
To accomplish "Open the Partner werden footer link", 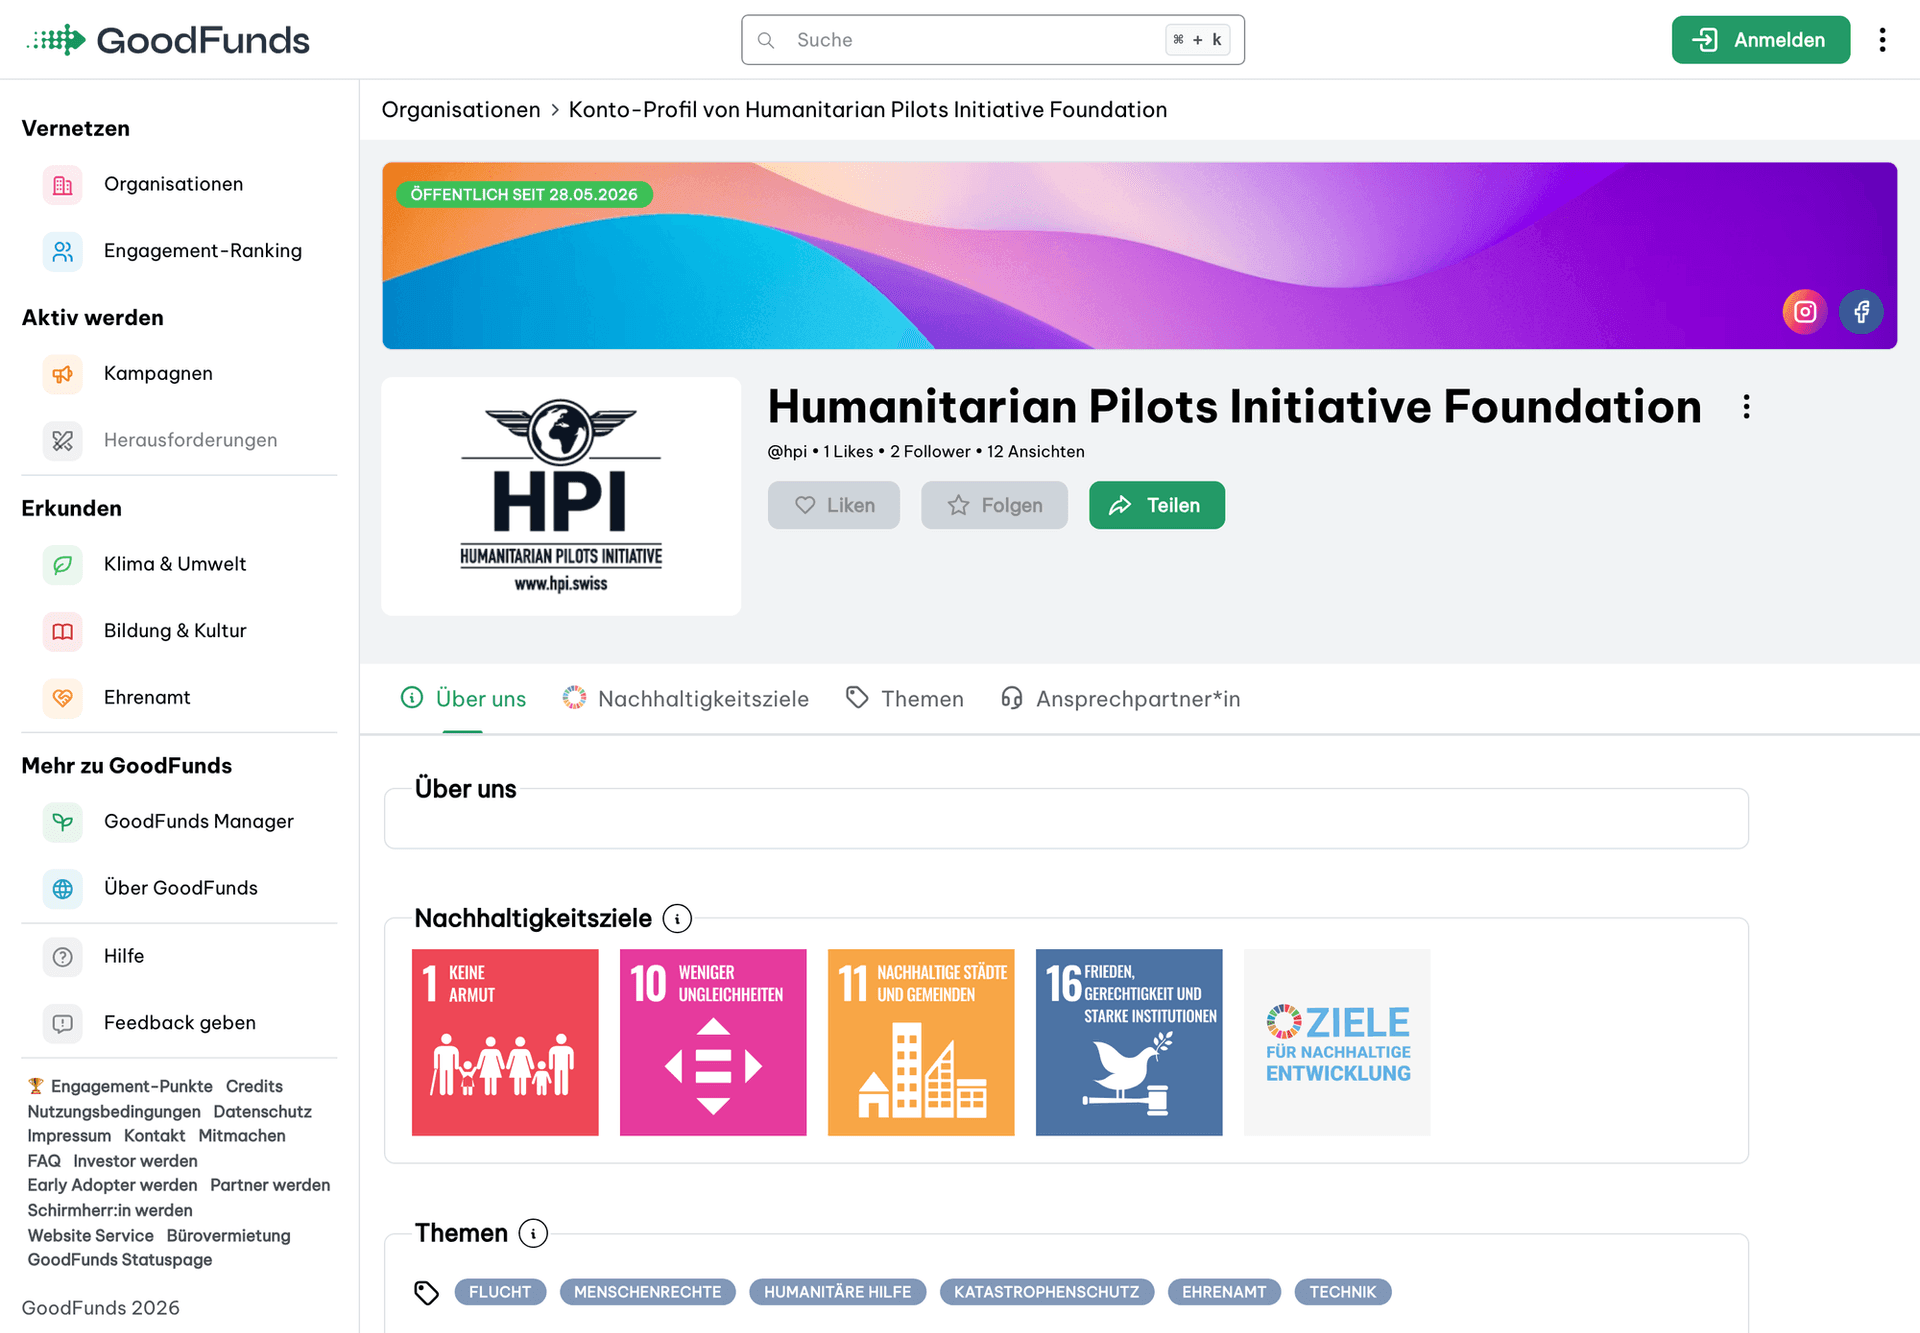I will (270, 1185).
